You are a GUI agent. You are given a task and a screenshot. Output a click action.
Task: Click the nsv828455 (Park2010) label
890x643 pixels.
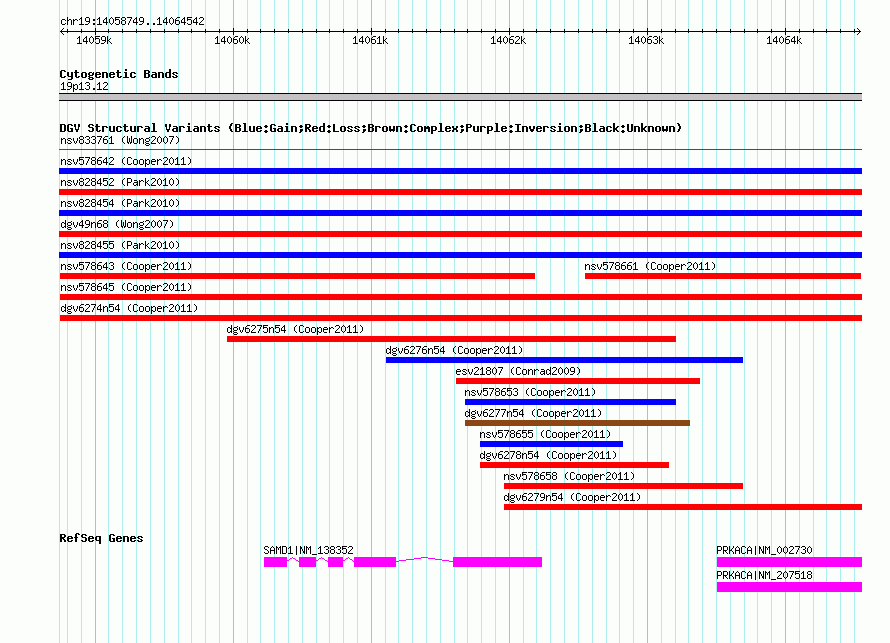(x=120, y=245)
